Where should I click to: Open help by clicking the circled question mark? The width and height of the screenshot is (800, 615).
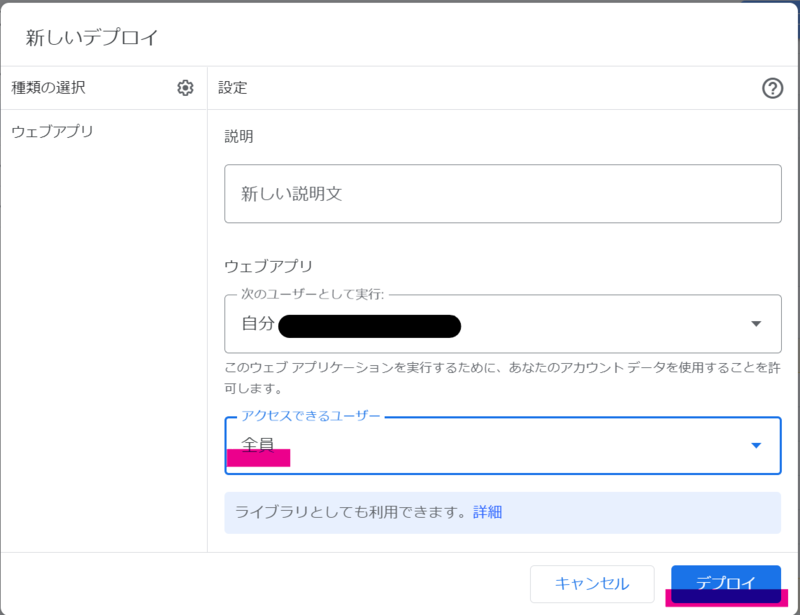(x=771, y=88)
